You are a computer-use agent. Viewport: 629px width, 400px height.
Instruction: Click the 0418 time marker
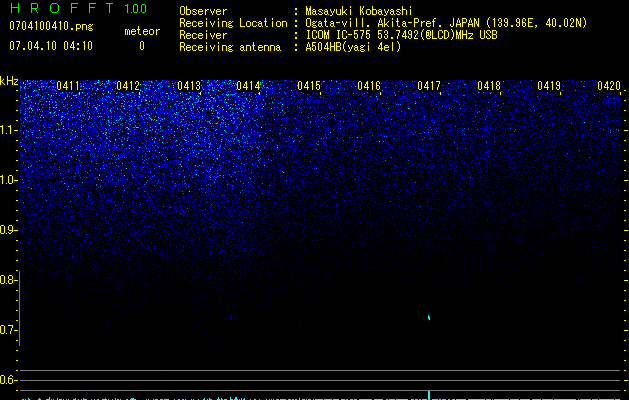(x=489, y=86)
